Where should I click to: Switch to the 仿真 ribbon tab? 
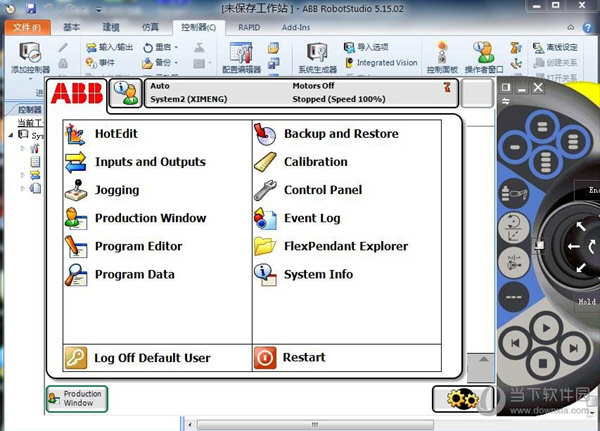coord(150,28)
